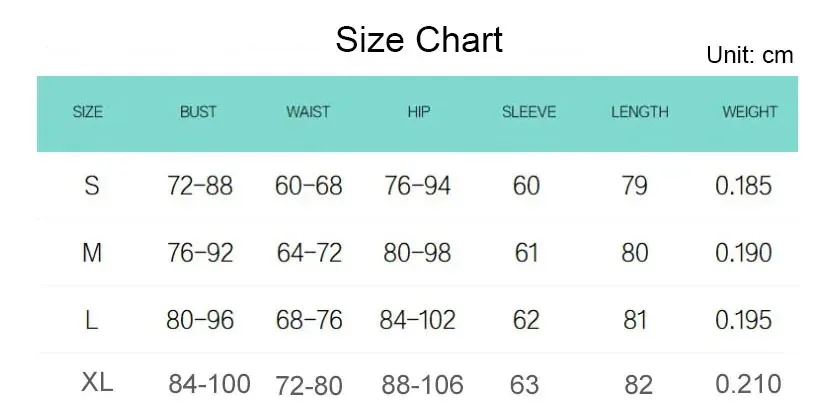Image resolution: width=820 pixels, height=419 pixels.
Task: Select the BUST column header
Action: click(x=198, y=112)
